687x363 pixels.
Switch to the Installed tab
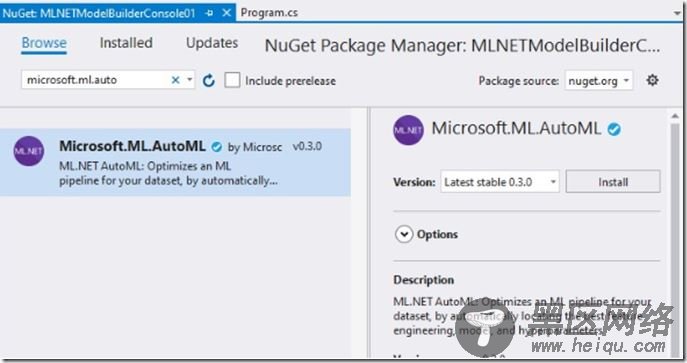(x=126, y=43)
